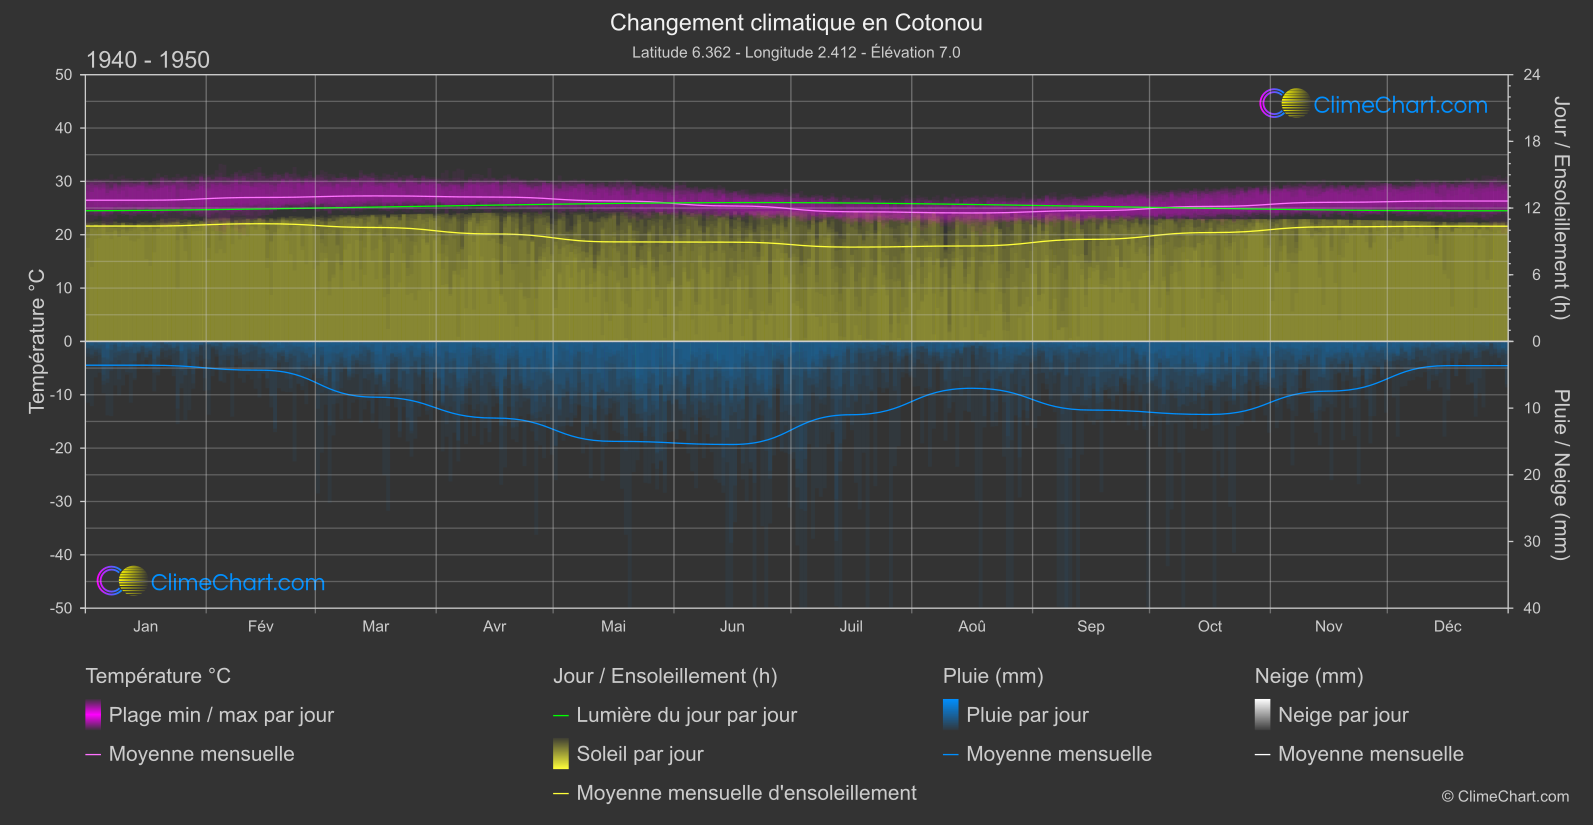1593x825 pixels.
Task: Click the Mai month label on x-axis
Action: (613, 626)
